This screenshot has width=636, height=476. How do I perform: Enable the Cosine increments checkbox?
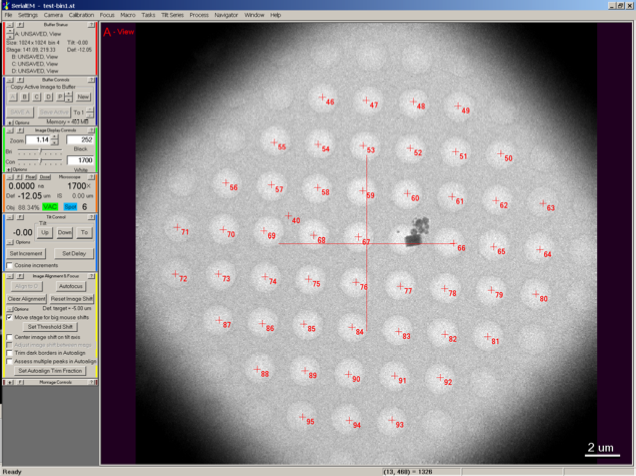(x=10, y=265)
